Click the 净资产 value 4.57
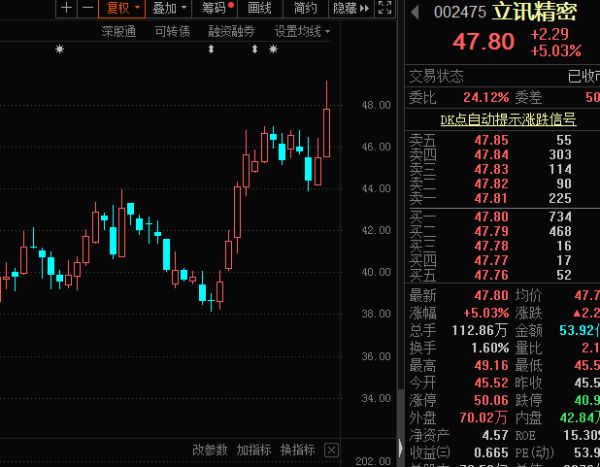Screen dimensions: 600x467 pyautogui.click(x=495, y=435)
